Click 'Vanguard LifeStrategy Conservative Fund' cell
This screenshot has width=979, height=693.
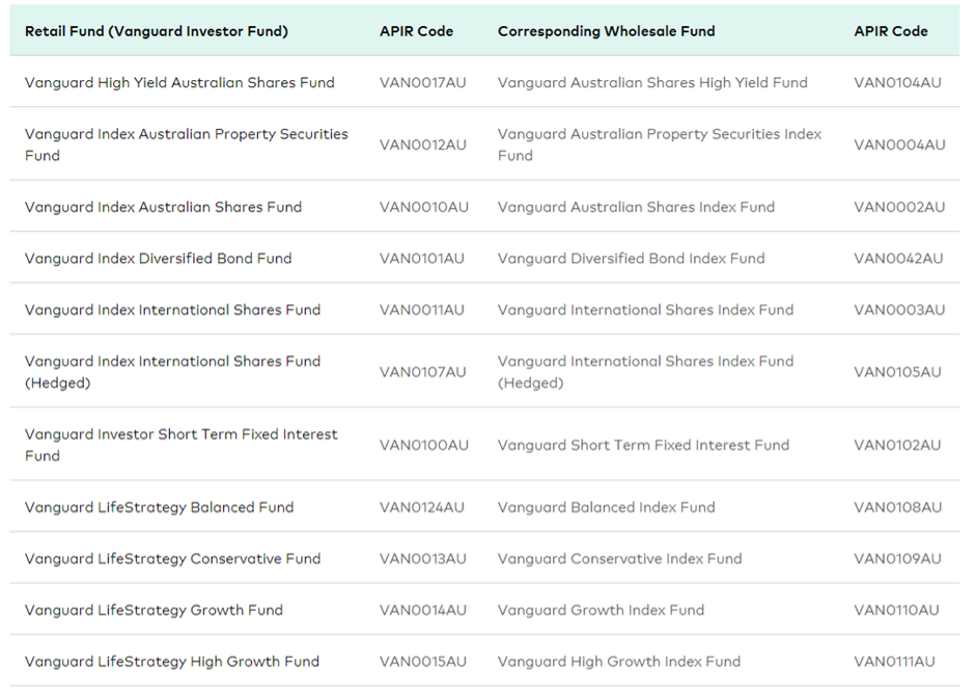tap(173, 558)
